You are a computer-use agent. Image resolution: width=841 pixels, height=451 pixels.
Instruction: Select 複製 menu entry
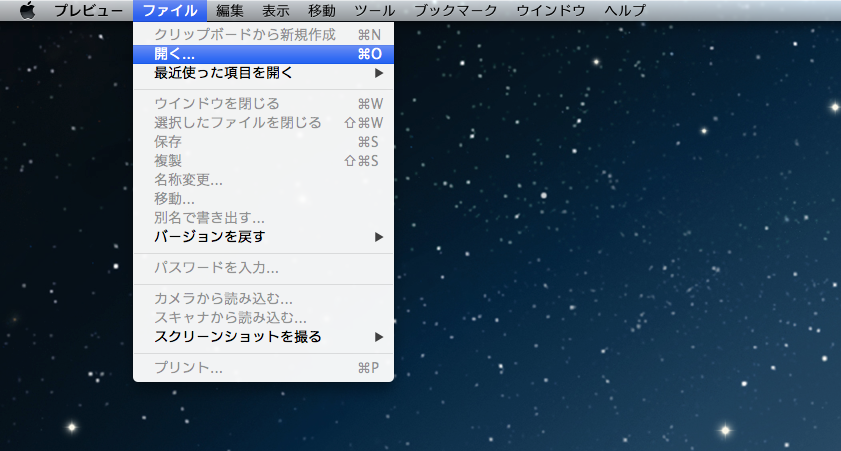pos(263,161)
